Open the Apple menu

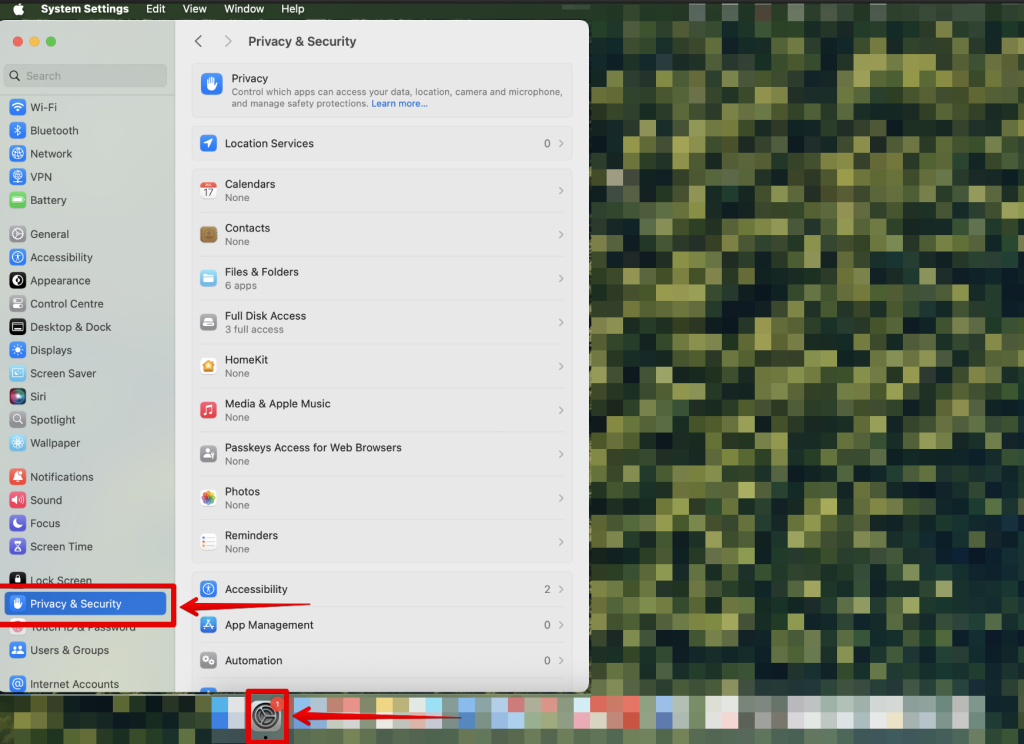point(18,8)
